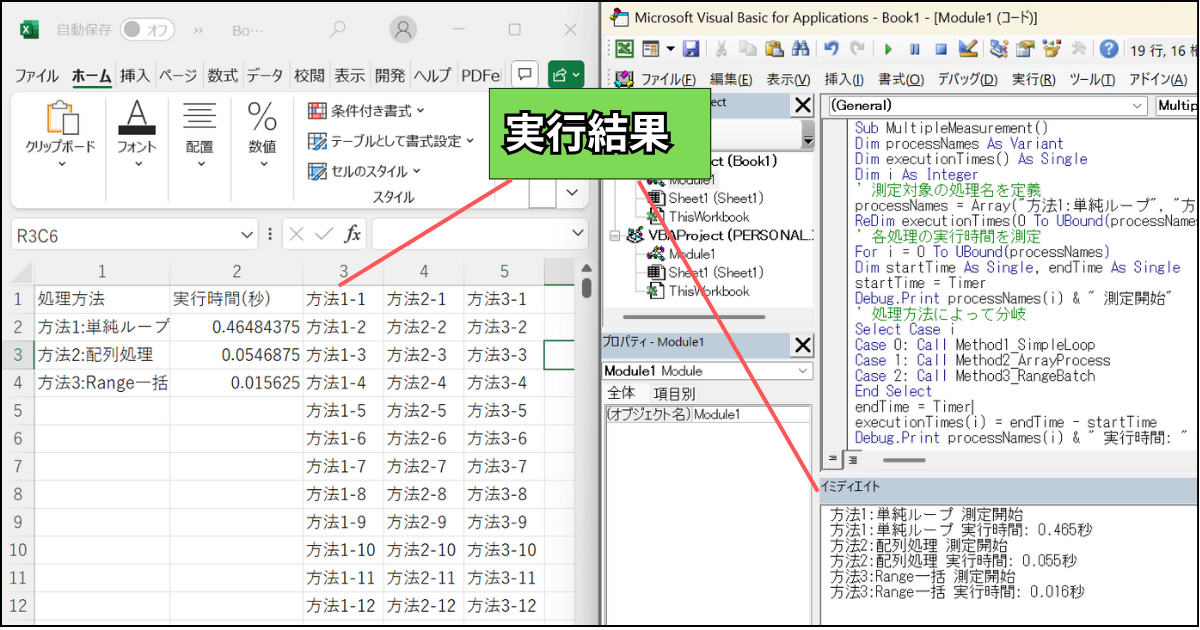Open VBA 編集(E) menu
This screenshot has width=1200, height=630.
click(732, 79)
